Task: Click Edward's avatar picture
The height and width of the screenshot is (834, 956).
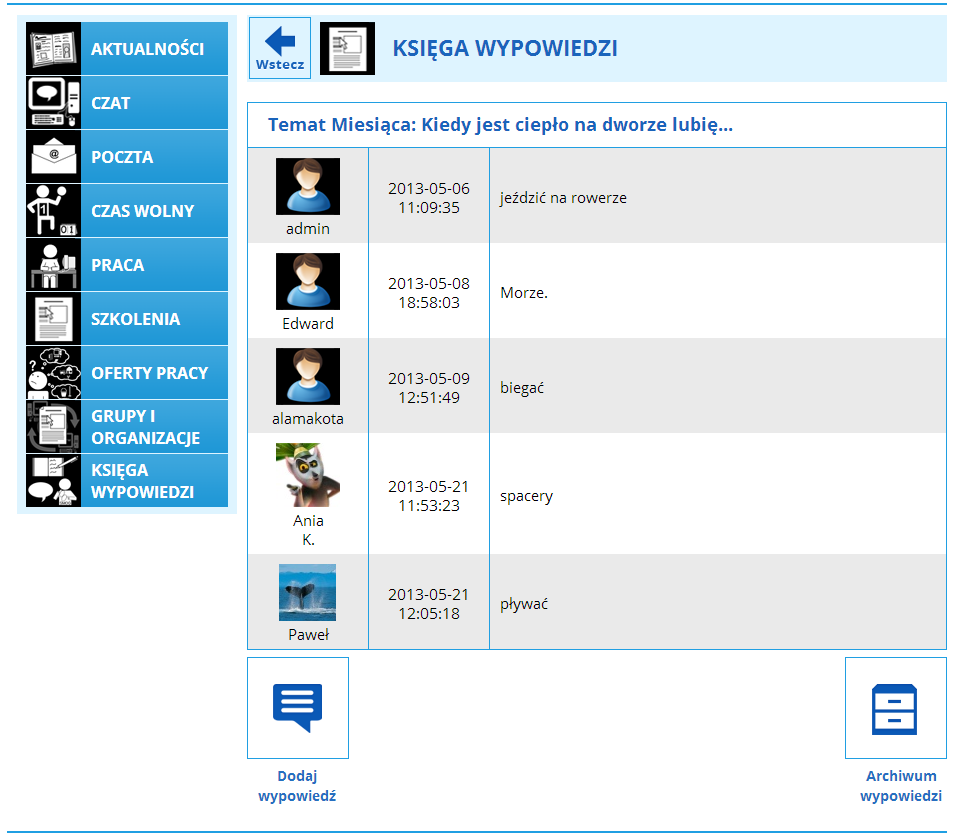Action: pos(308,282)
